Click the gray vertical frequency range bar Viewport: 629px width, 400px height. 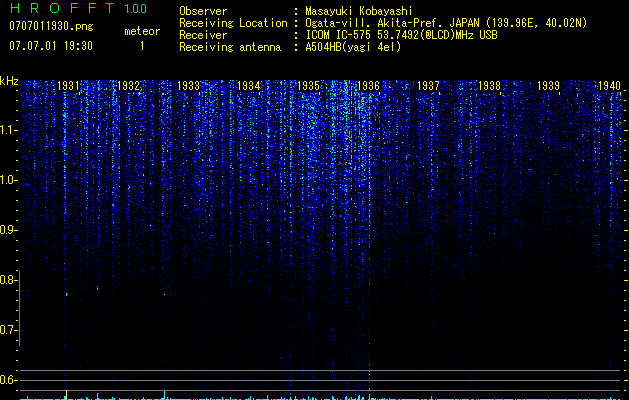tap(20, 308)
